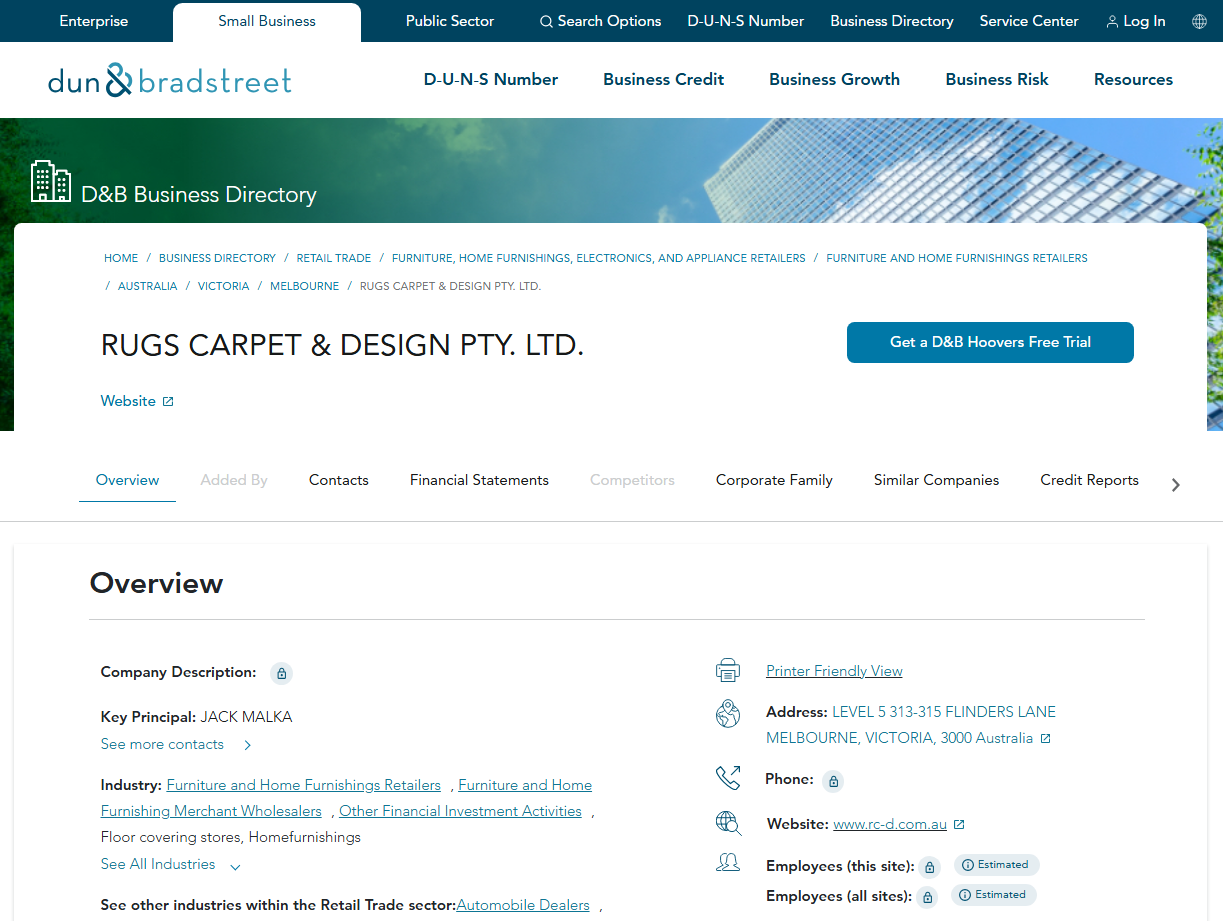
Task: Open Corporate Family tab
Action: click(x=774, y=480)
